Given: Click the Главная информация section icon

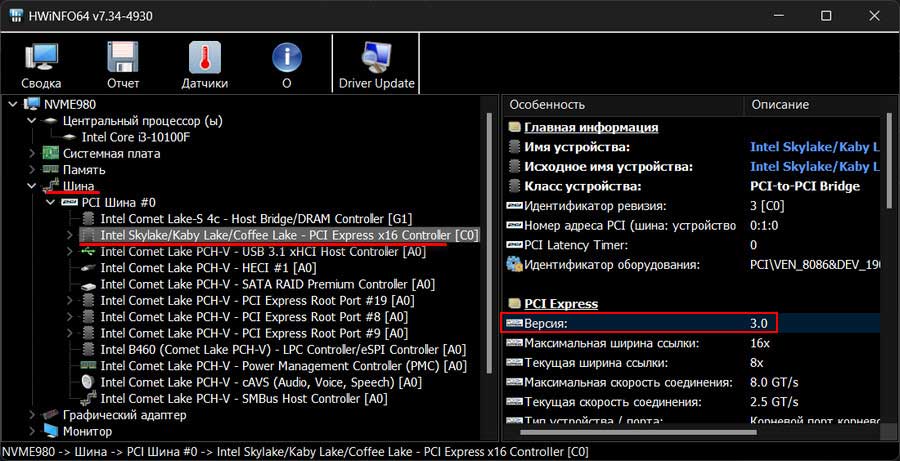Looking at the screenshot, I should click(515, 127).
